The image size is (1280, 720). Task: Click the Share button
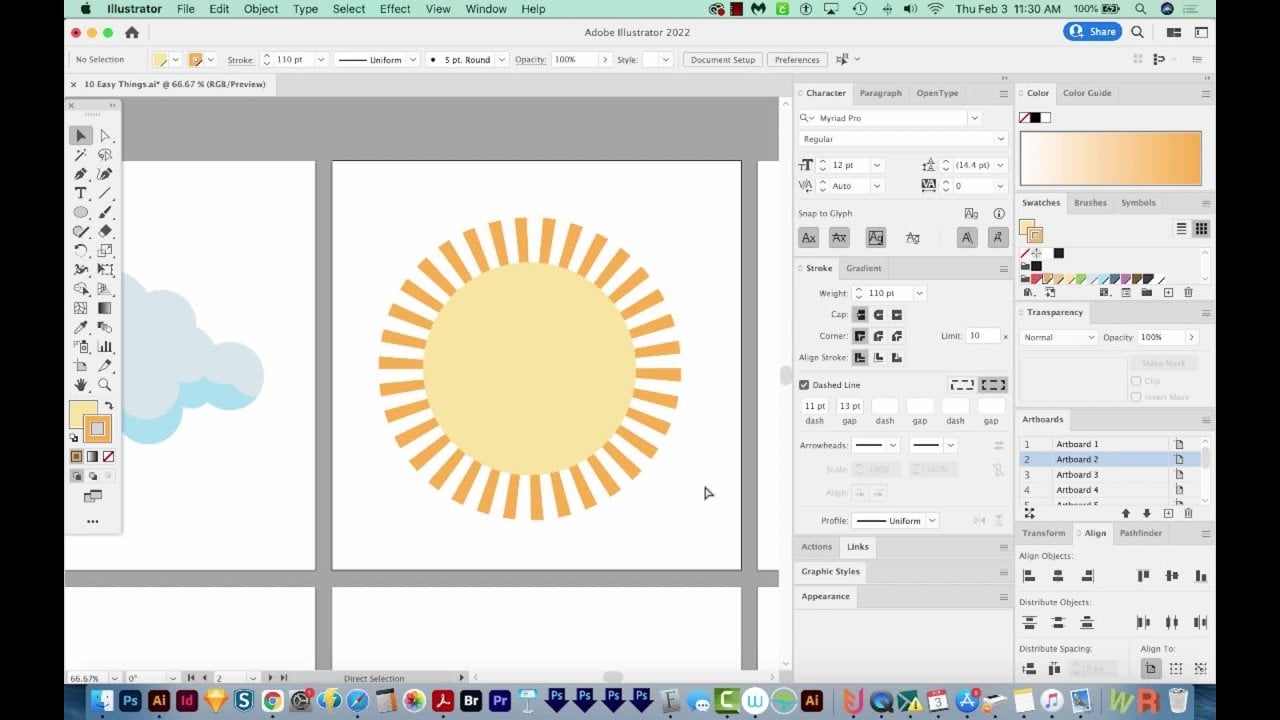tap(1092, 32)
